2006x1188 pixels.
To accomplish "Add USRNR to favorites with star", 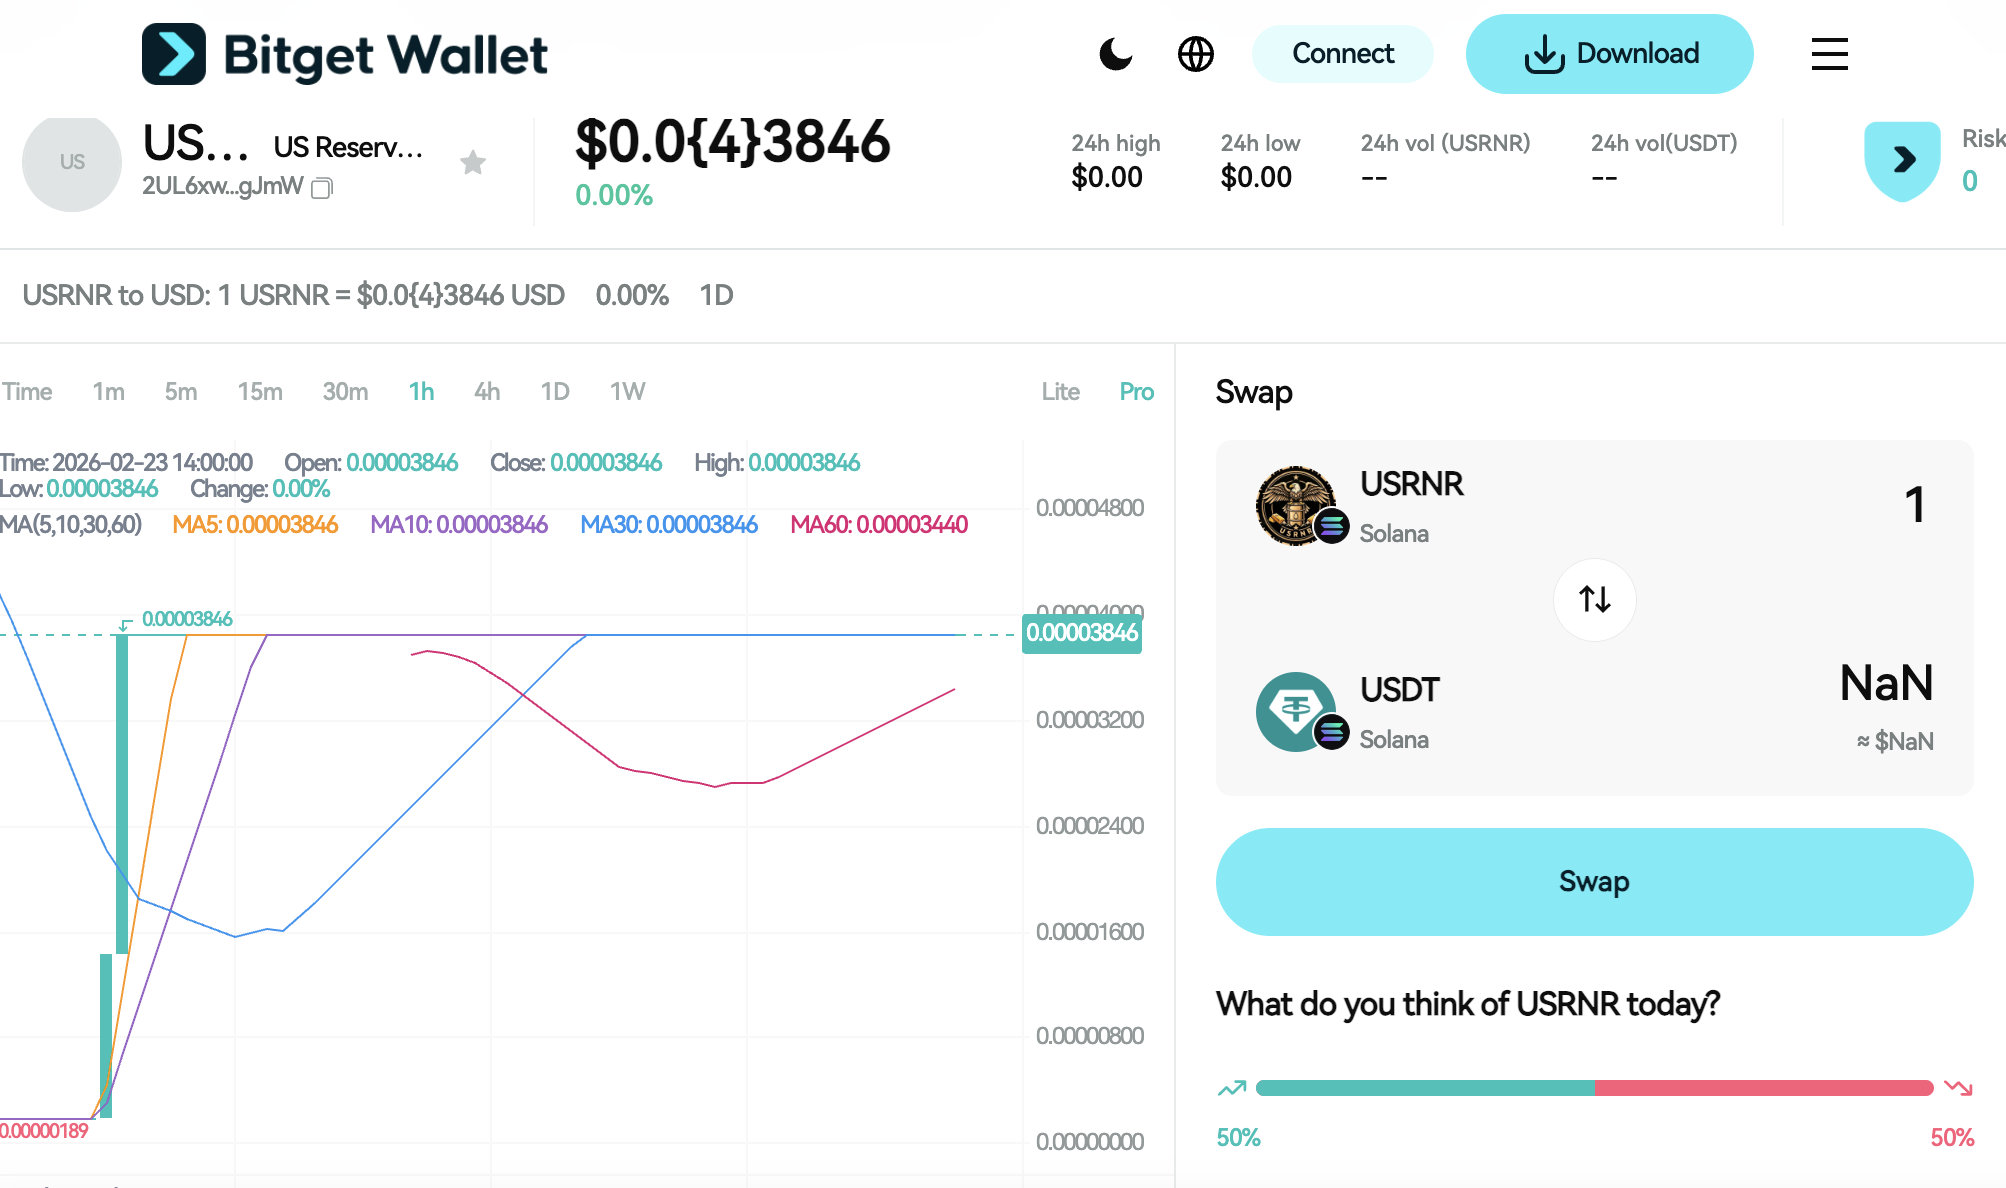I will [473, 162].
